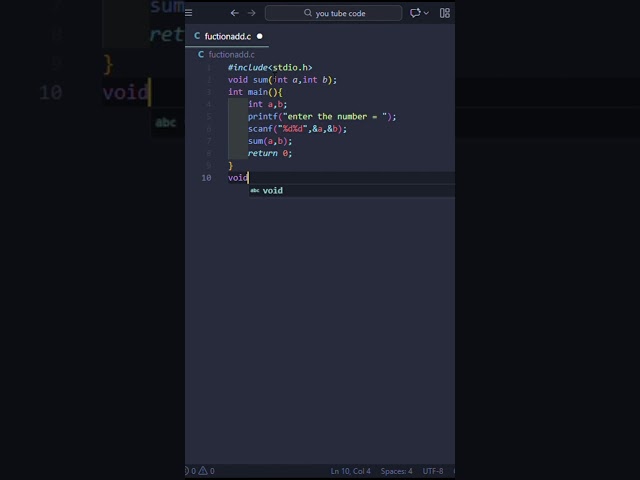Select the 'void' autocomplete suggestion
The height and width of the screenshot is (480, 640).
coord(273,190)
